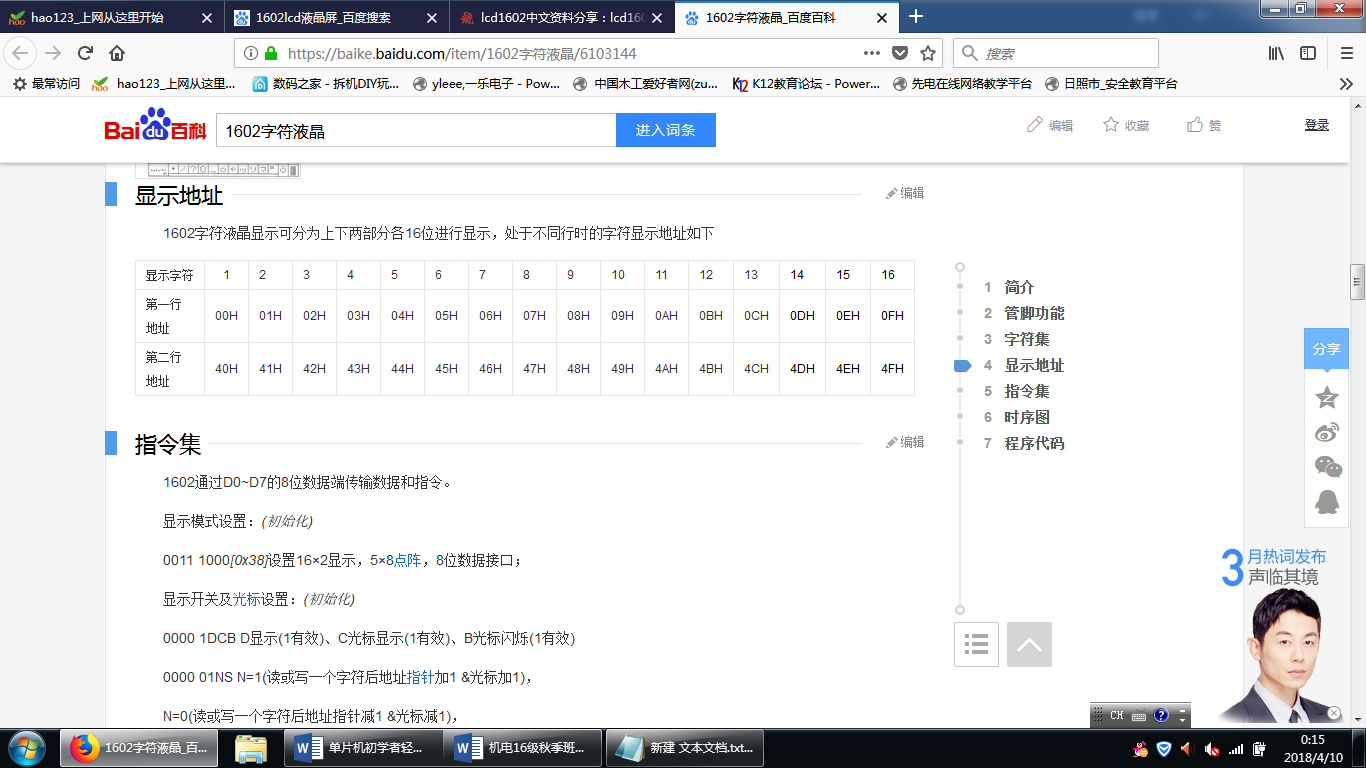Viewport: 1366px width, 768px height.
Task: Click the 赞 thumbs-up icon
Action: pos(1194,125)
